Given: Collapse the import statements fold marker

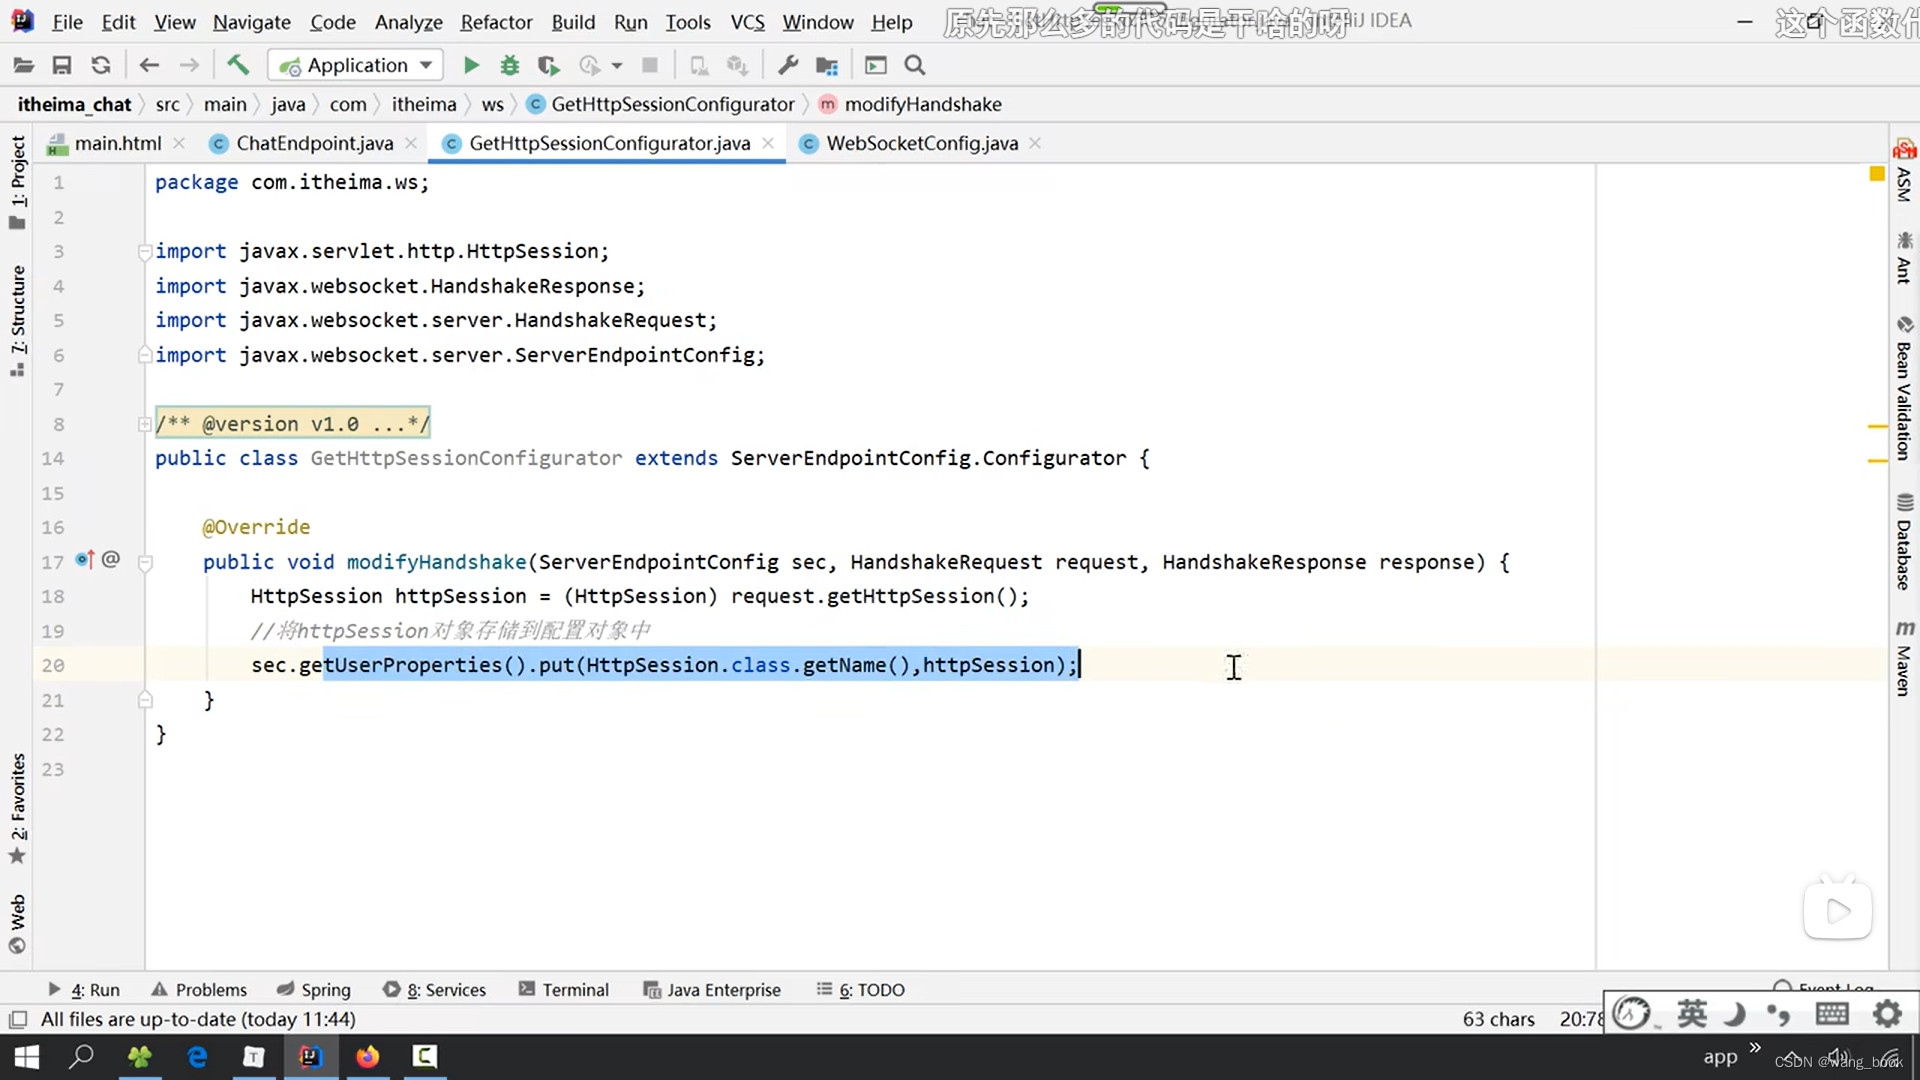Looking at the screenshot, I should [x=145, y=252].
